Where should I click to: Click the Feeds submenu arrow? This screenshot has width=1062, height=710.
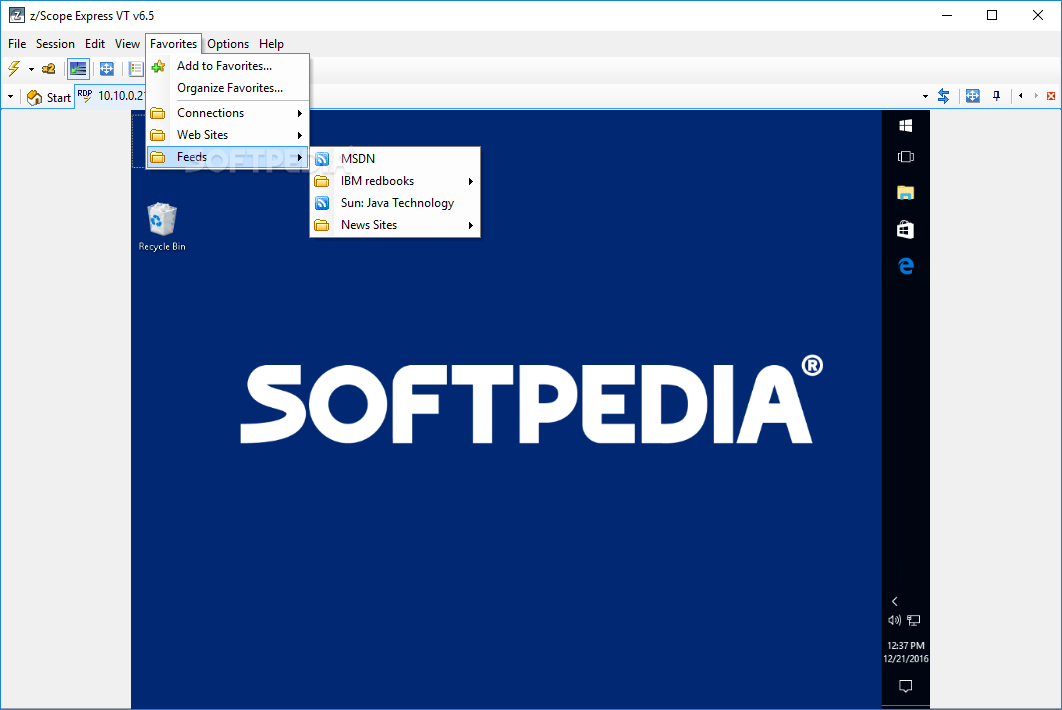299,157
